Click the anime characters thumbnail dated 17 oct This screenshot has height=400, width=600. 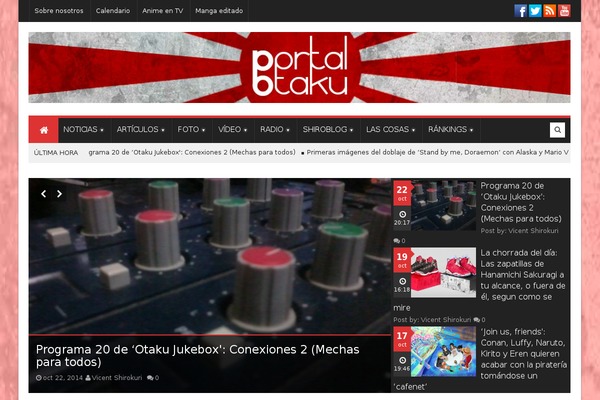pyautogui.click(x=443, y=351)
